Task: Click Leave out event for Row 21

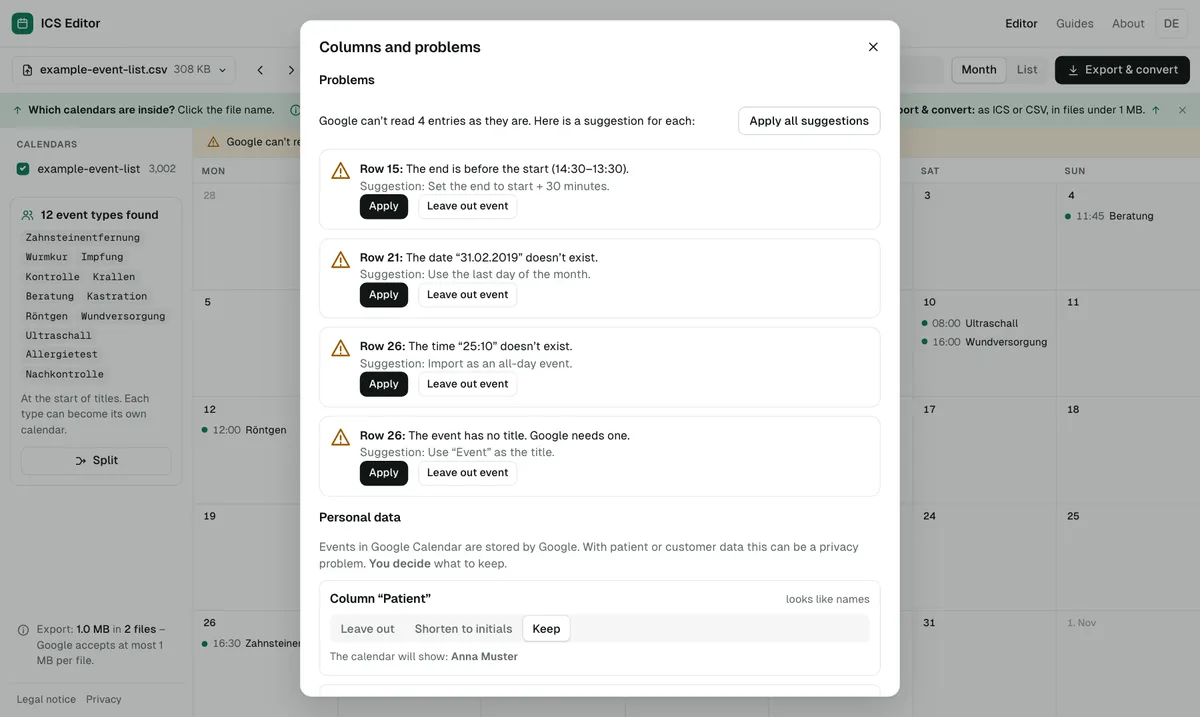Action: [x=467, y=295]
